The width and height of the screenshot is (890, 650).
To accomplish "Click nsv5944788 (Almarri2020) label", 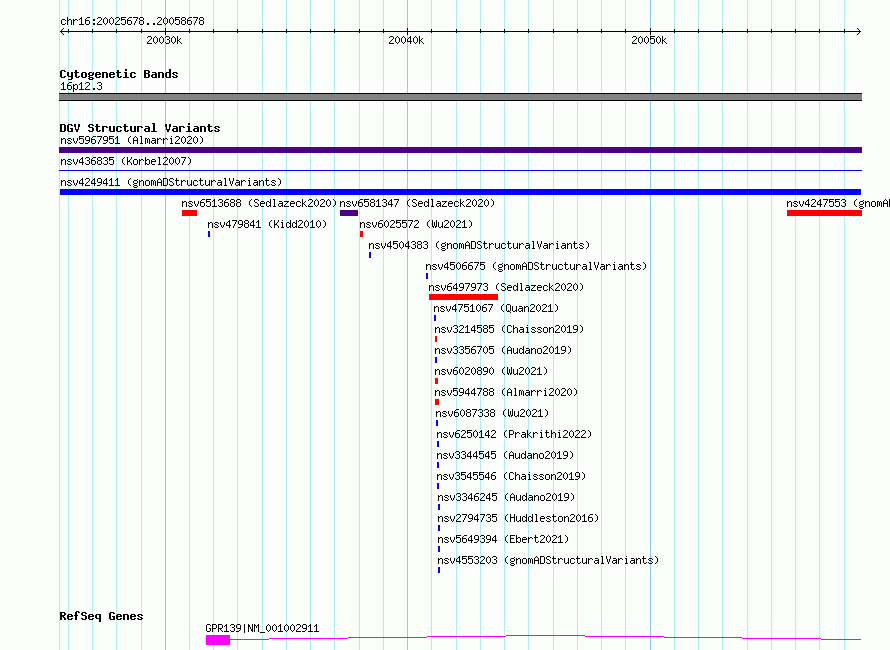I will [x=506, y=392].
